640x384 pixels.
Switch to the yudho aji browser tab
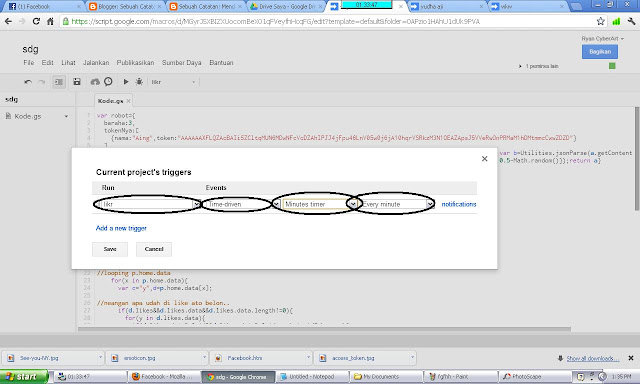(x=447, y=7)
